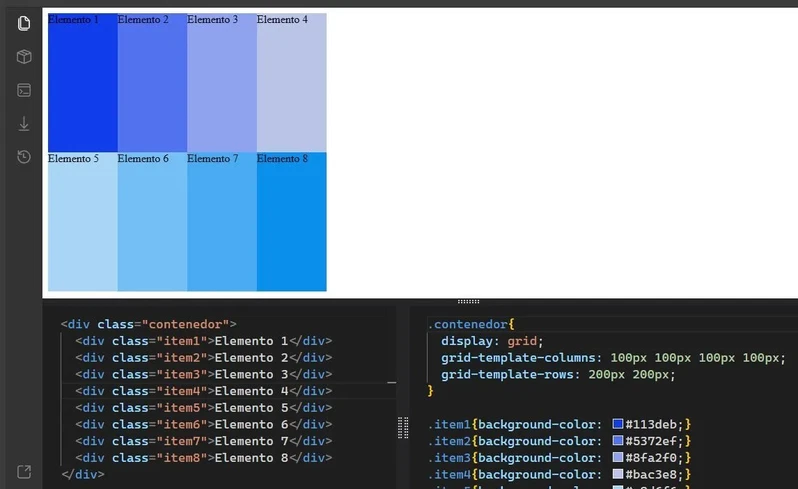
Task: Click the display: grid; line in the CSS
Action: [x=492, y=341]
